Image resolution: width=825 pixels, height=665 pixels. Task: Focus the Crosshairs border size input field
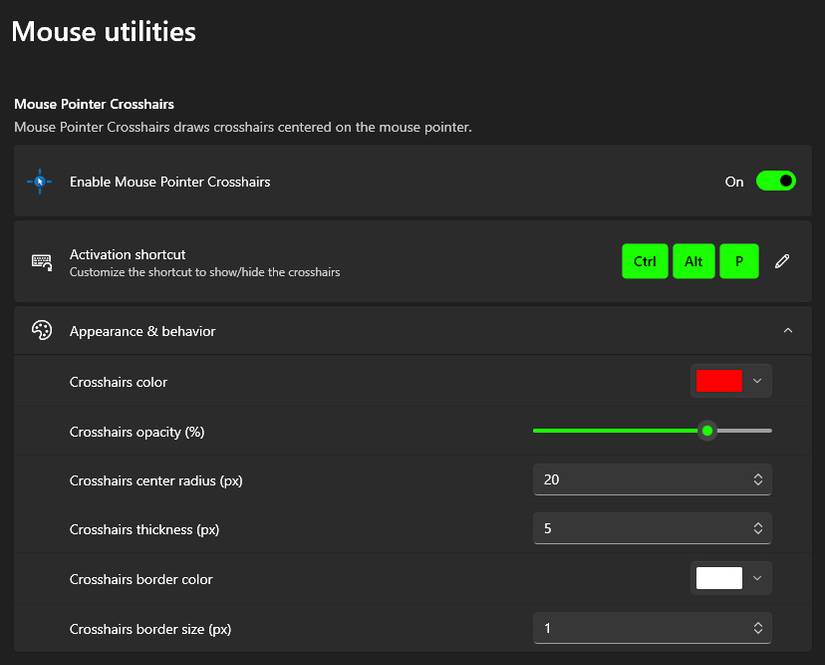click(652, 628)
